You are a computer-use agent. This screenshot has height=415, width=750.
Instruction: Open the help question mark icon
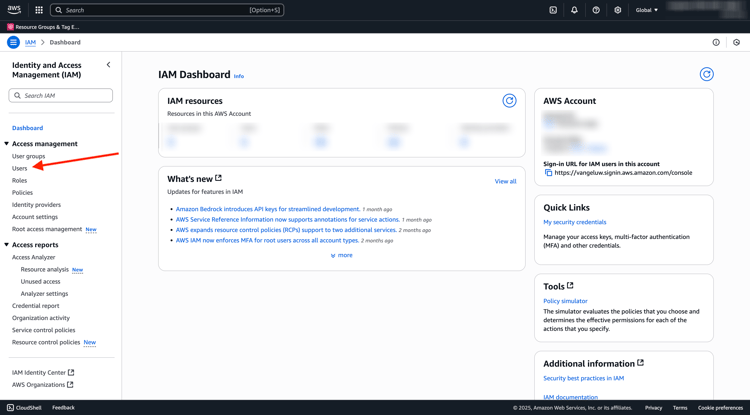[596, 10]
